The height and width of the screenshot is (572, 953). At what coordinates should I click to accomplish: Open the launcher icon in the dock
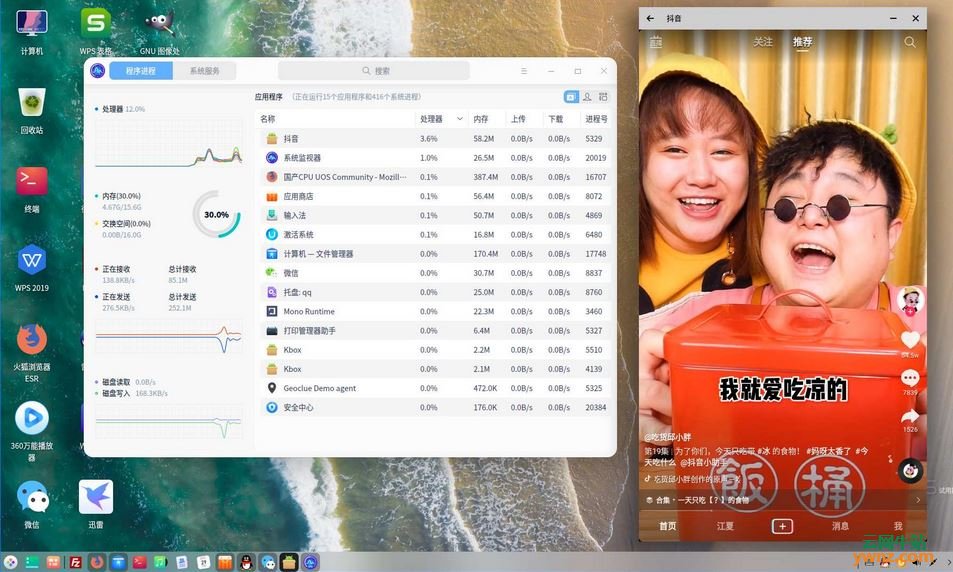(x=10, y=562)
